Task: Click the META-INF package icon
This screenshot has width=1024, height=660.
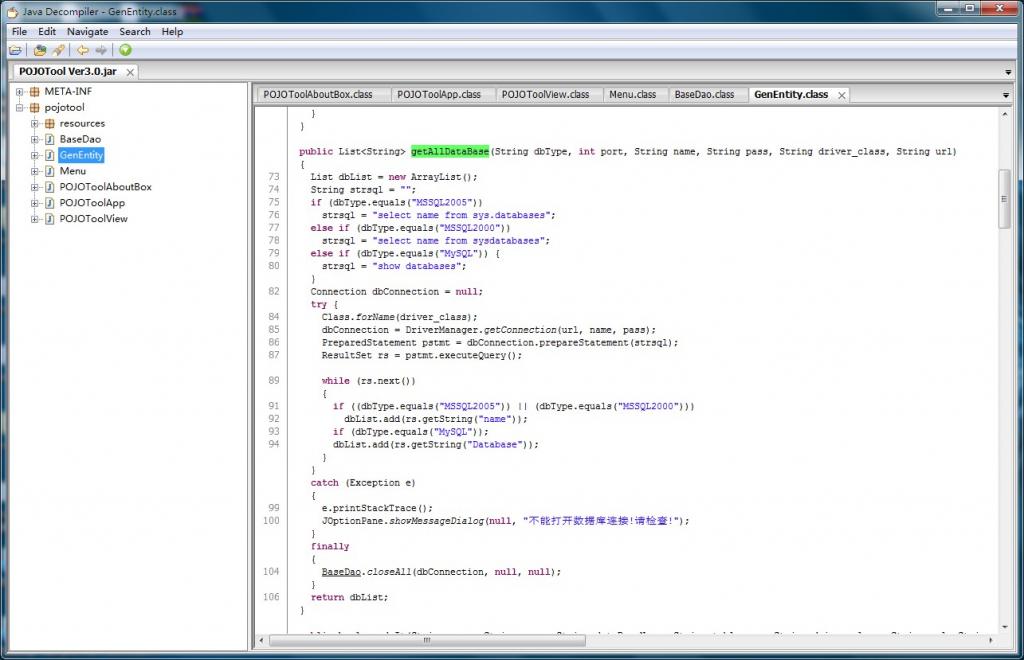Action: [x=35, y=92]
